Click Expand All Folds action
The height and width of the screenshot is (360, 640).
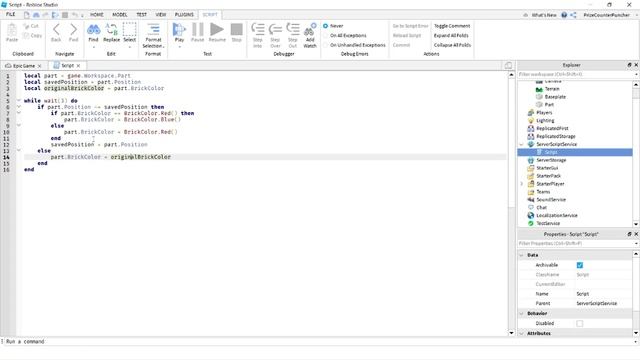(x=451, y=36)
